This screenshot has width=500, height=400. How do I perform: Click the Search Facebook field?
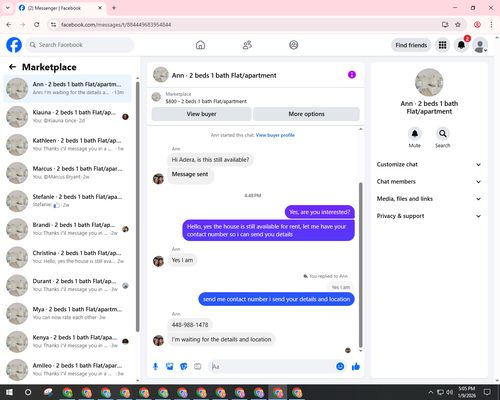click(x=80, y=45)
